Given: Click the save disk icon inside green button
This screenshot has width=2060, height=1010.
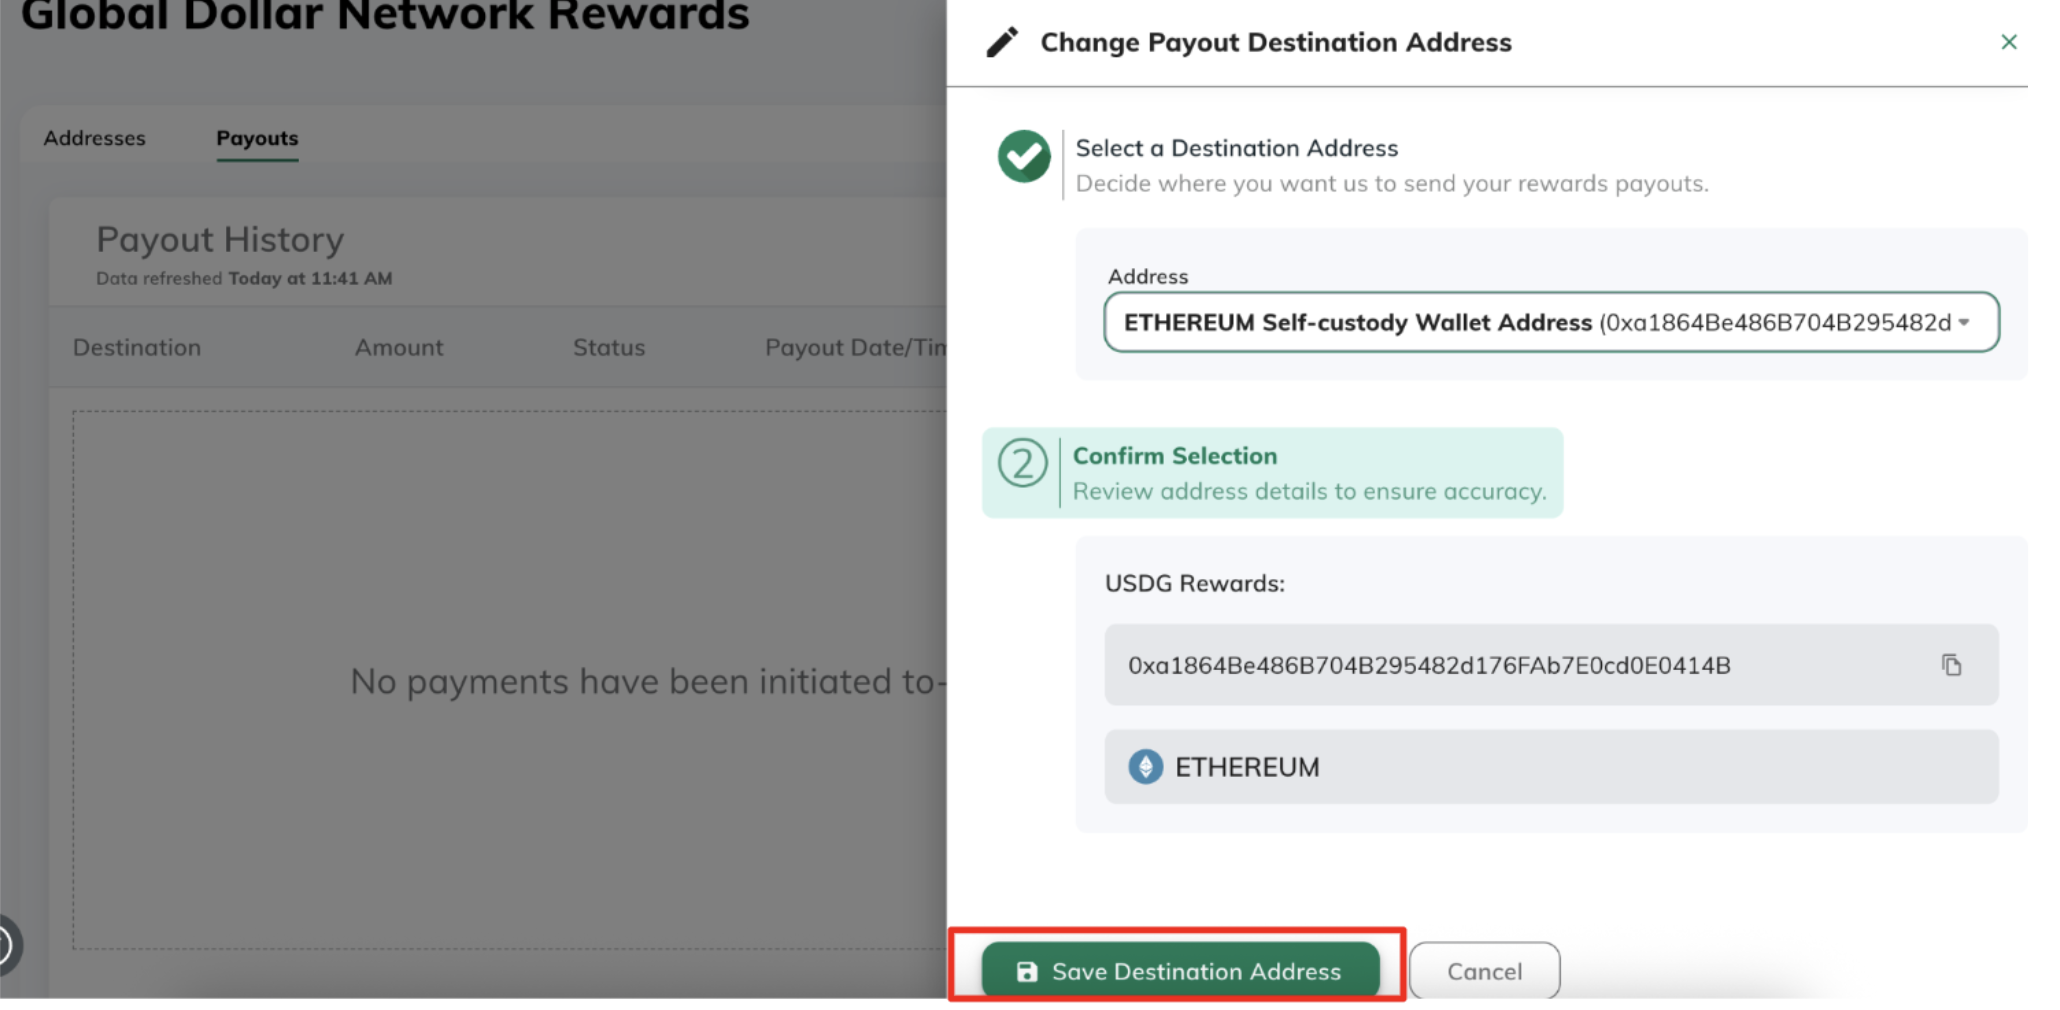Looking at the screenshot, I should pyautogui.click(x=1027, y=969).
